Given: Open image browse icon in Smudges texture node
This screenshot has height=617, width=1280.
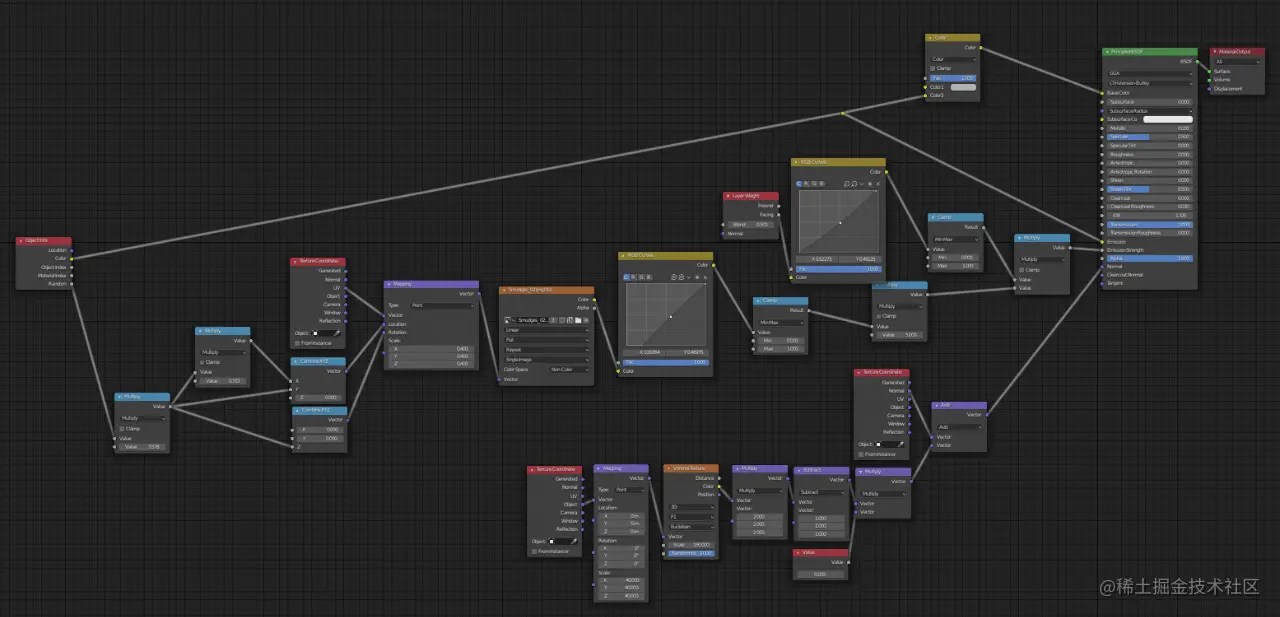Looking at the screenshot, I should coord(508,320).
